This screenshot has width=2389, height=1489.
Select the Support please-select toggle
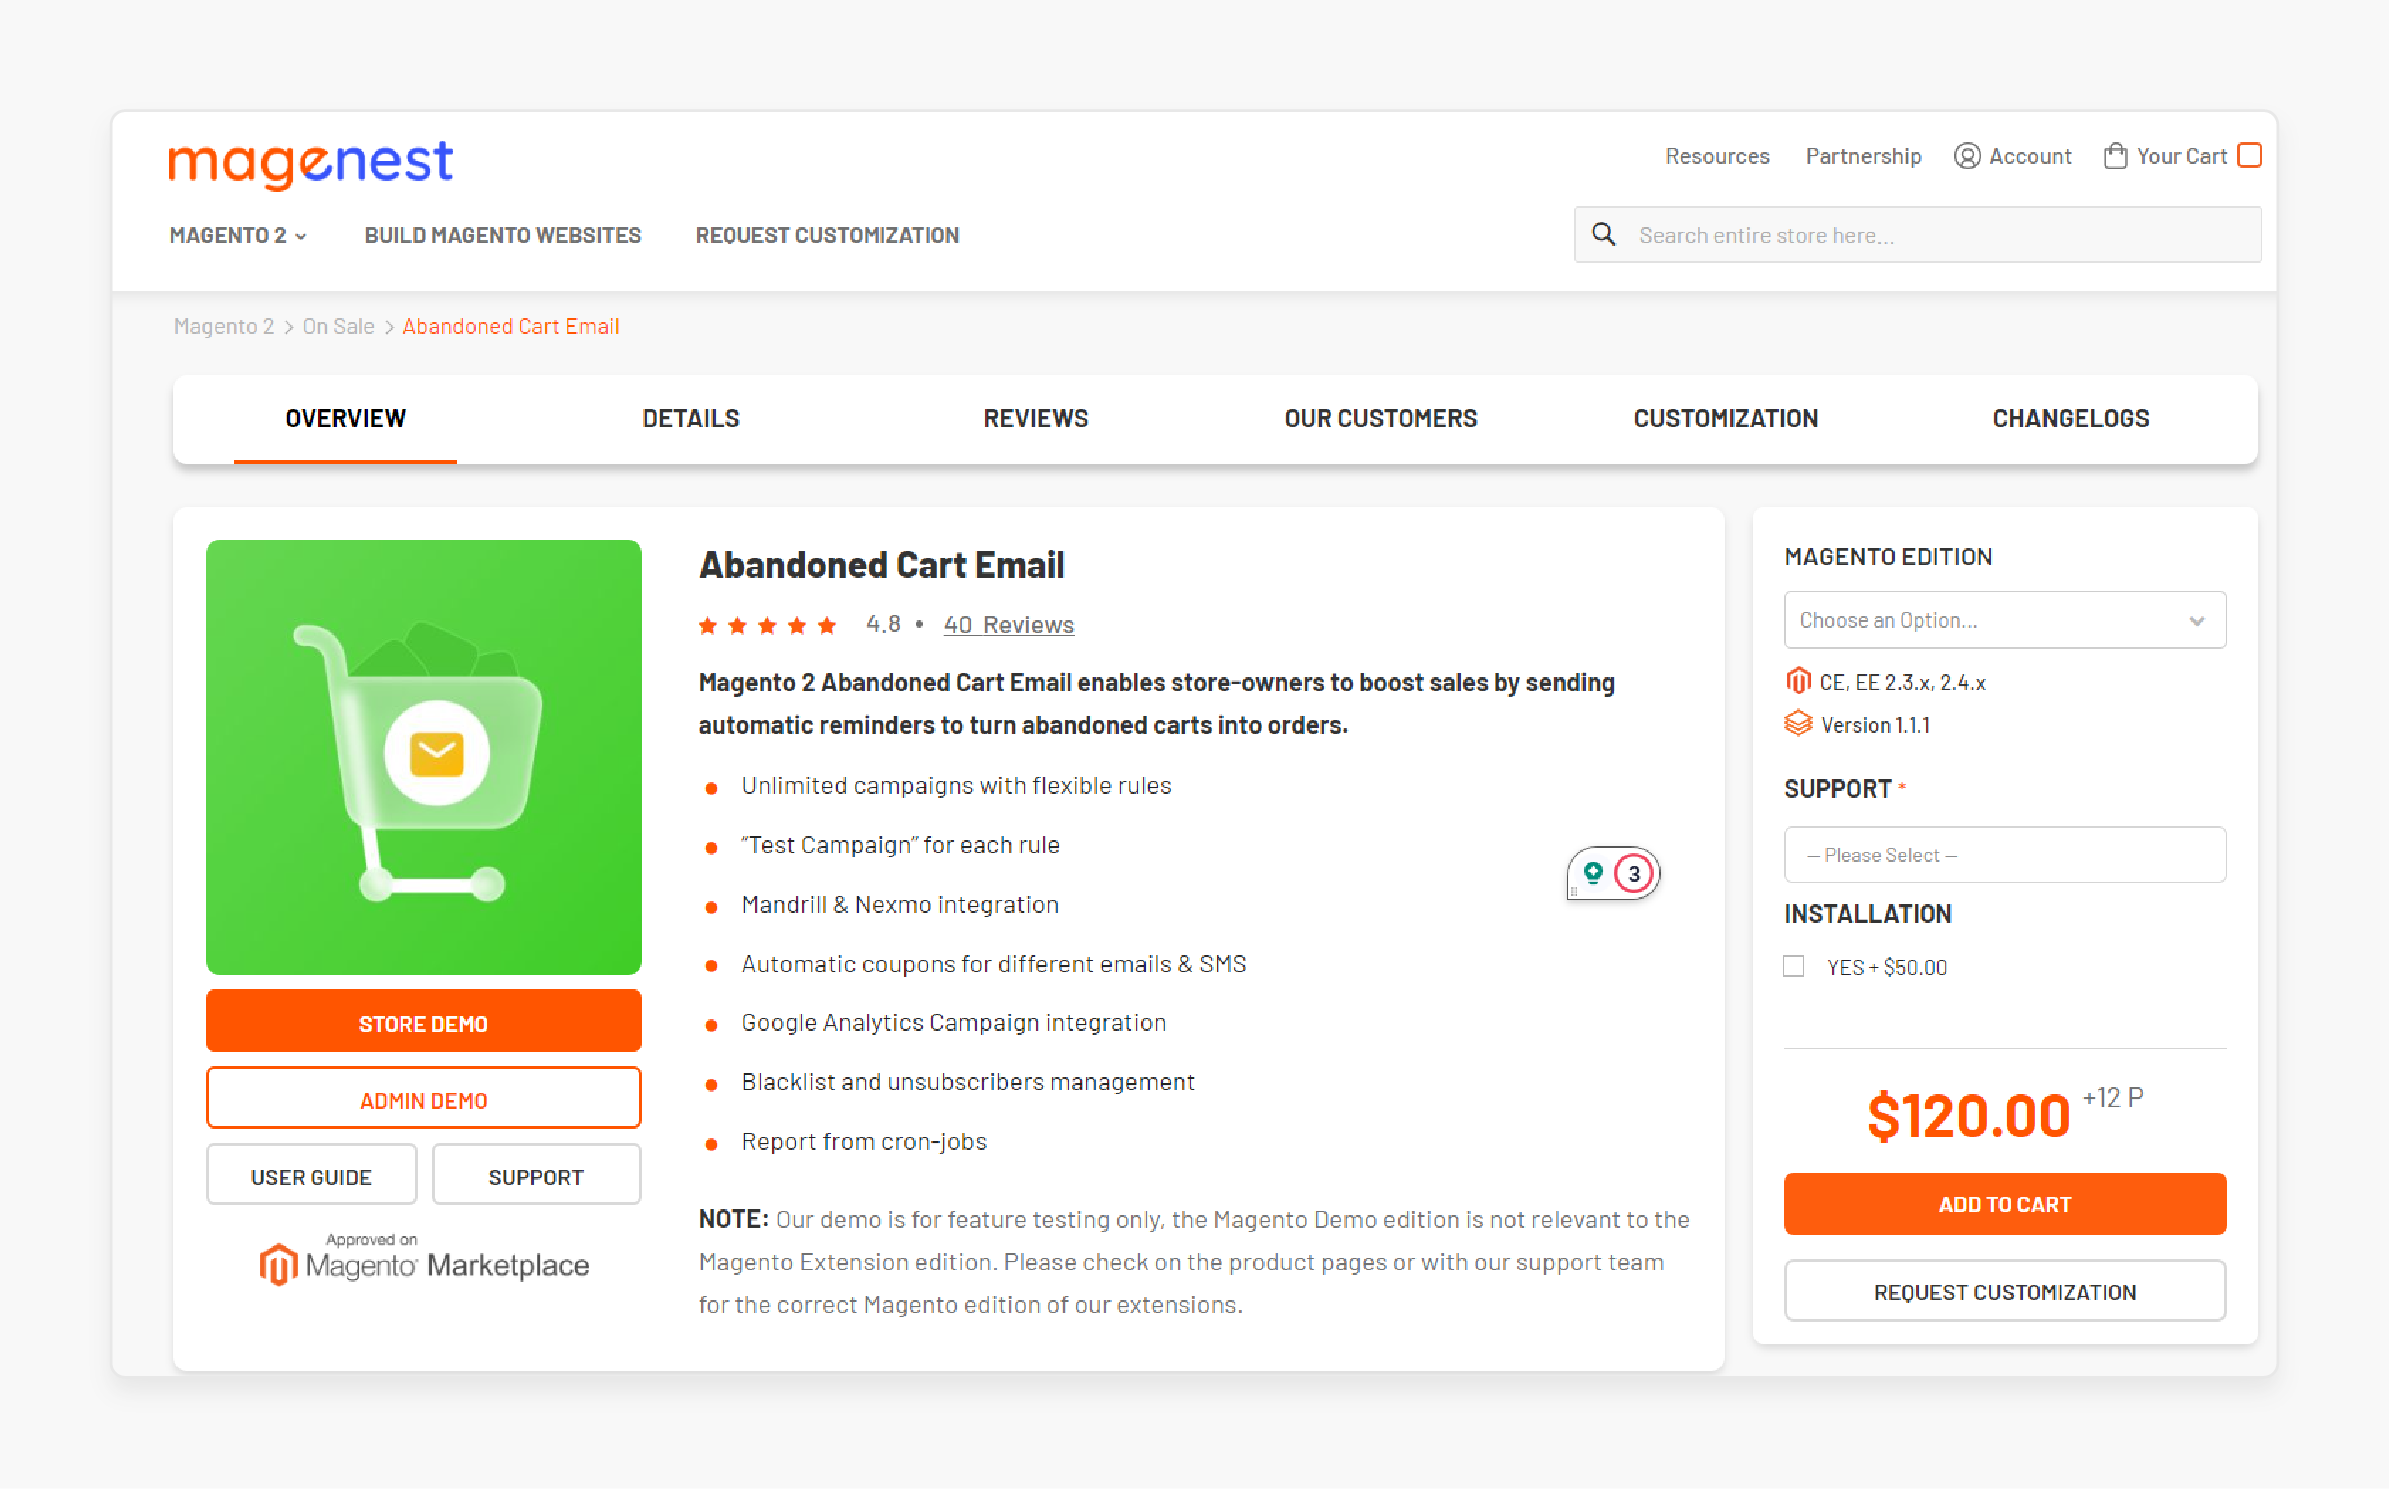[2005, 854]
